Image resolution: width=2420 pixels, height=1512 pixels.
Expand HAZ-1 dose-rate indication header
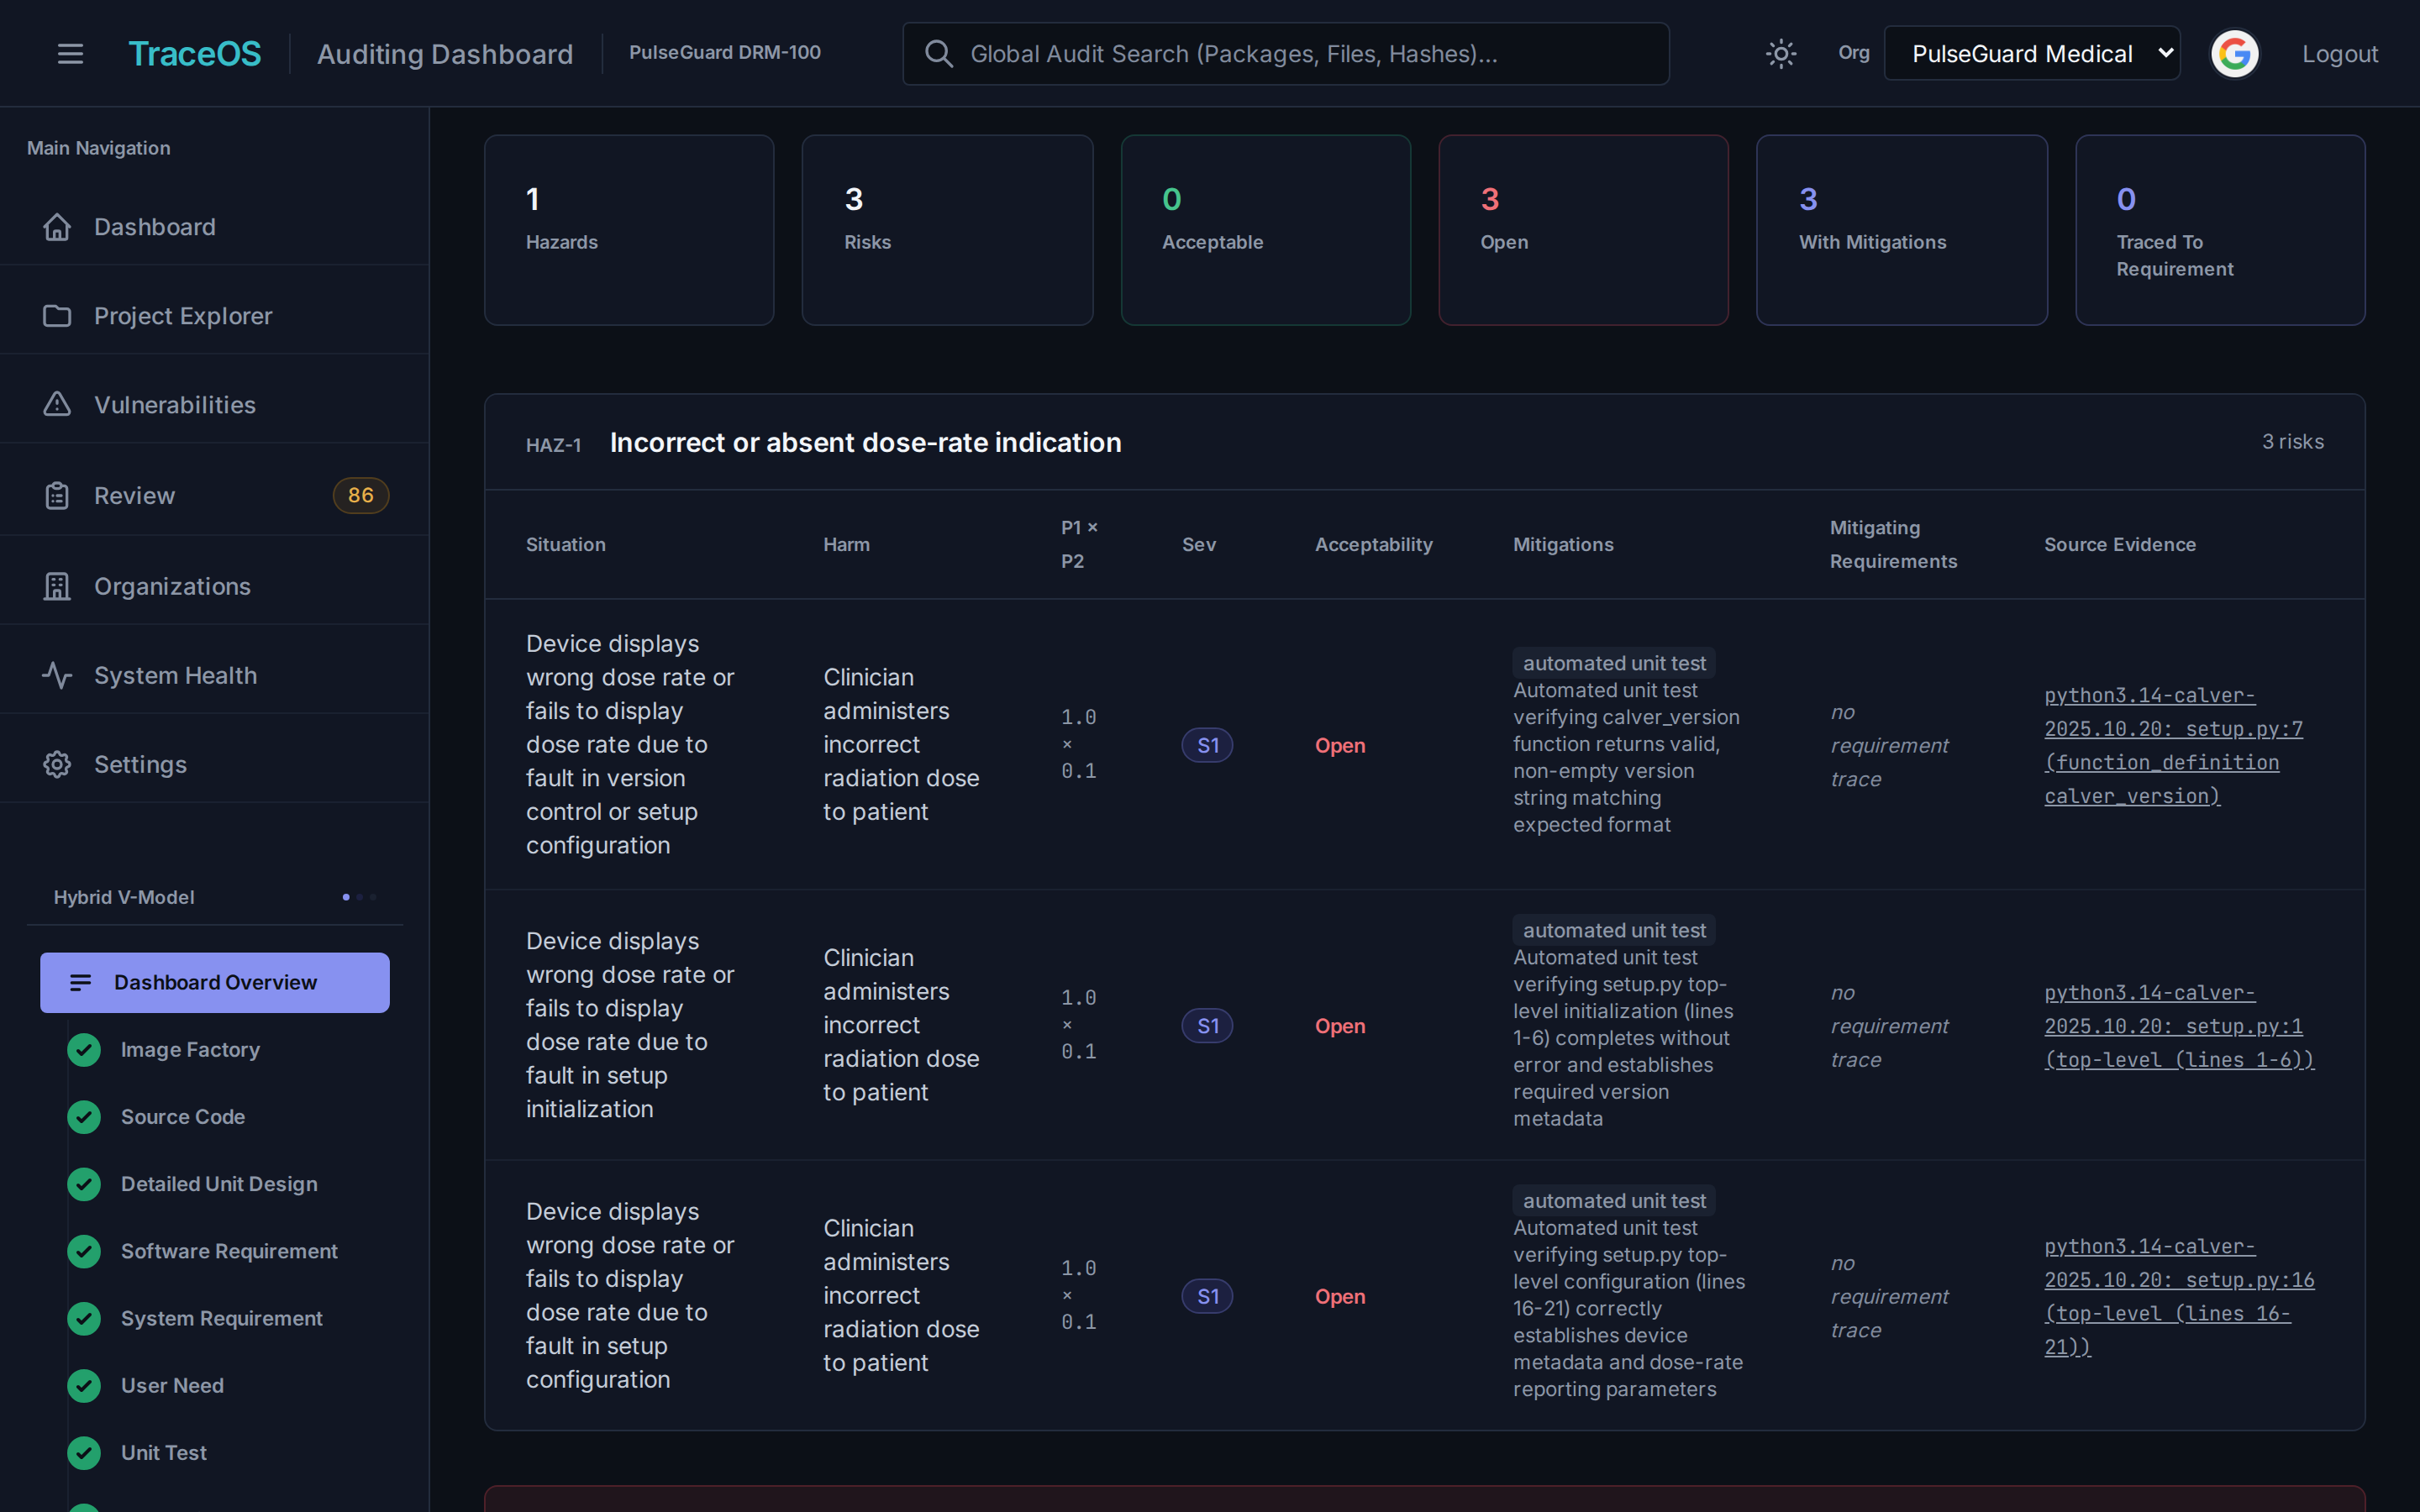point(1425,442)
